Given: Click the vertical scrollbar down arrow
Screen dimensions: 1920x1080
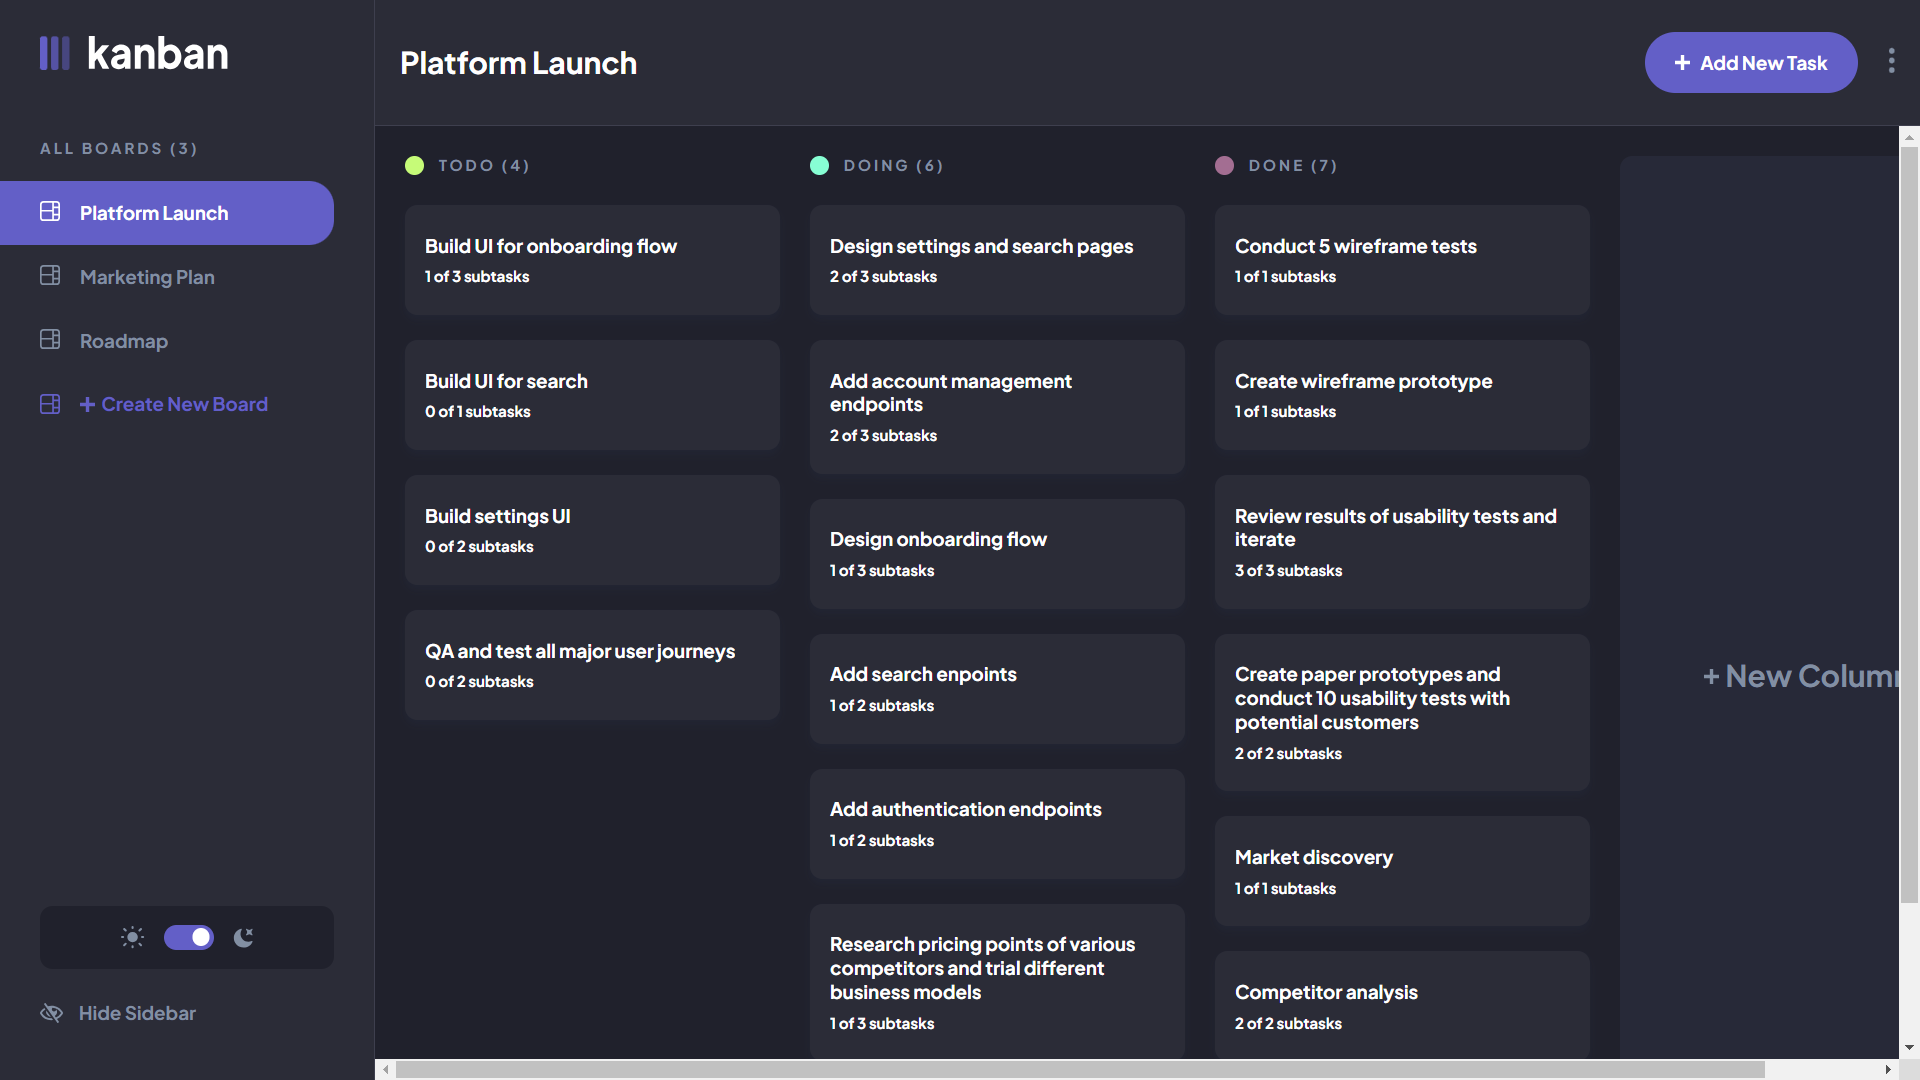Looking at the screenshot, I should tap(1909, 1048).
